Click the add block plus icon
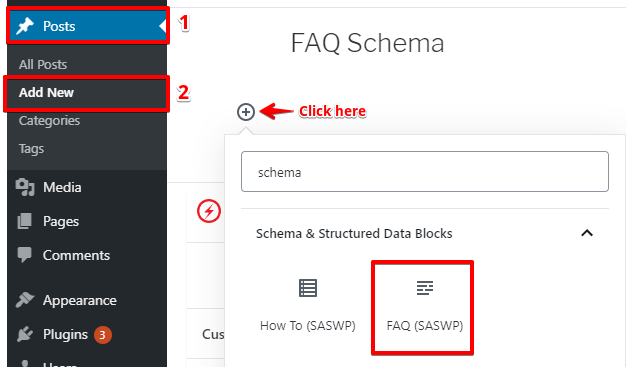The image size is (626, 367). (246, 112)
